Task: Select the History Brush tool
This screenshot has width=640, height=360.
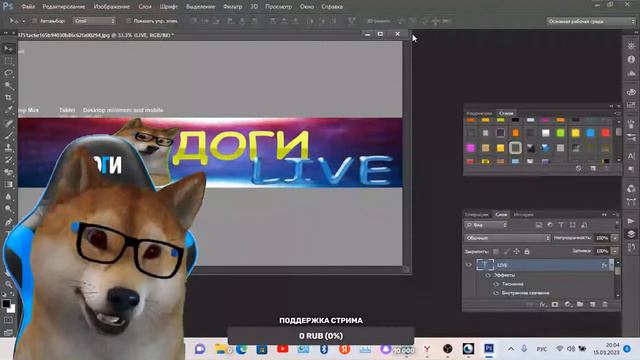Action: [x=9, y=160]
